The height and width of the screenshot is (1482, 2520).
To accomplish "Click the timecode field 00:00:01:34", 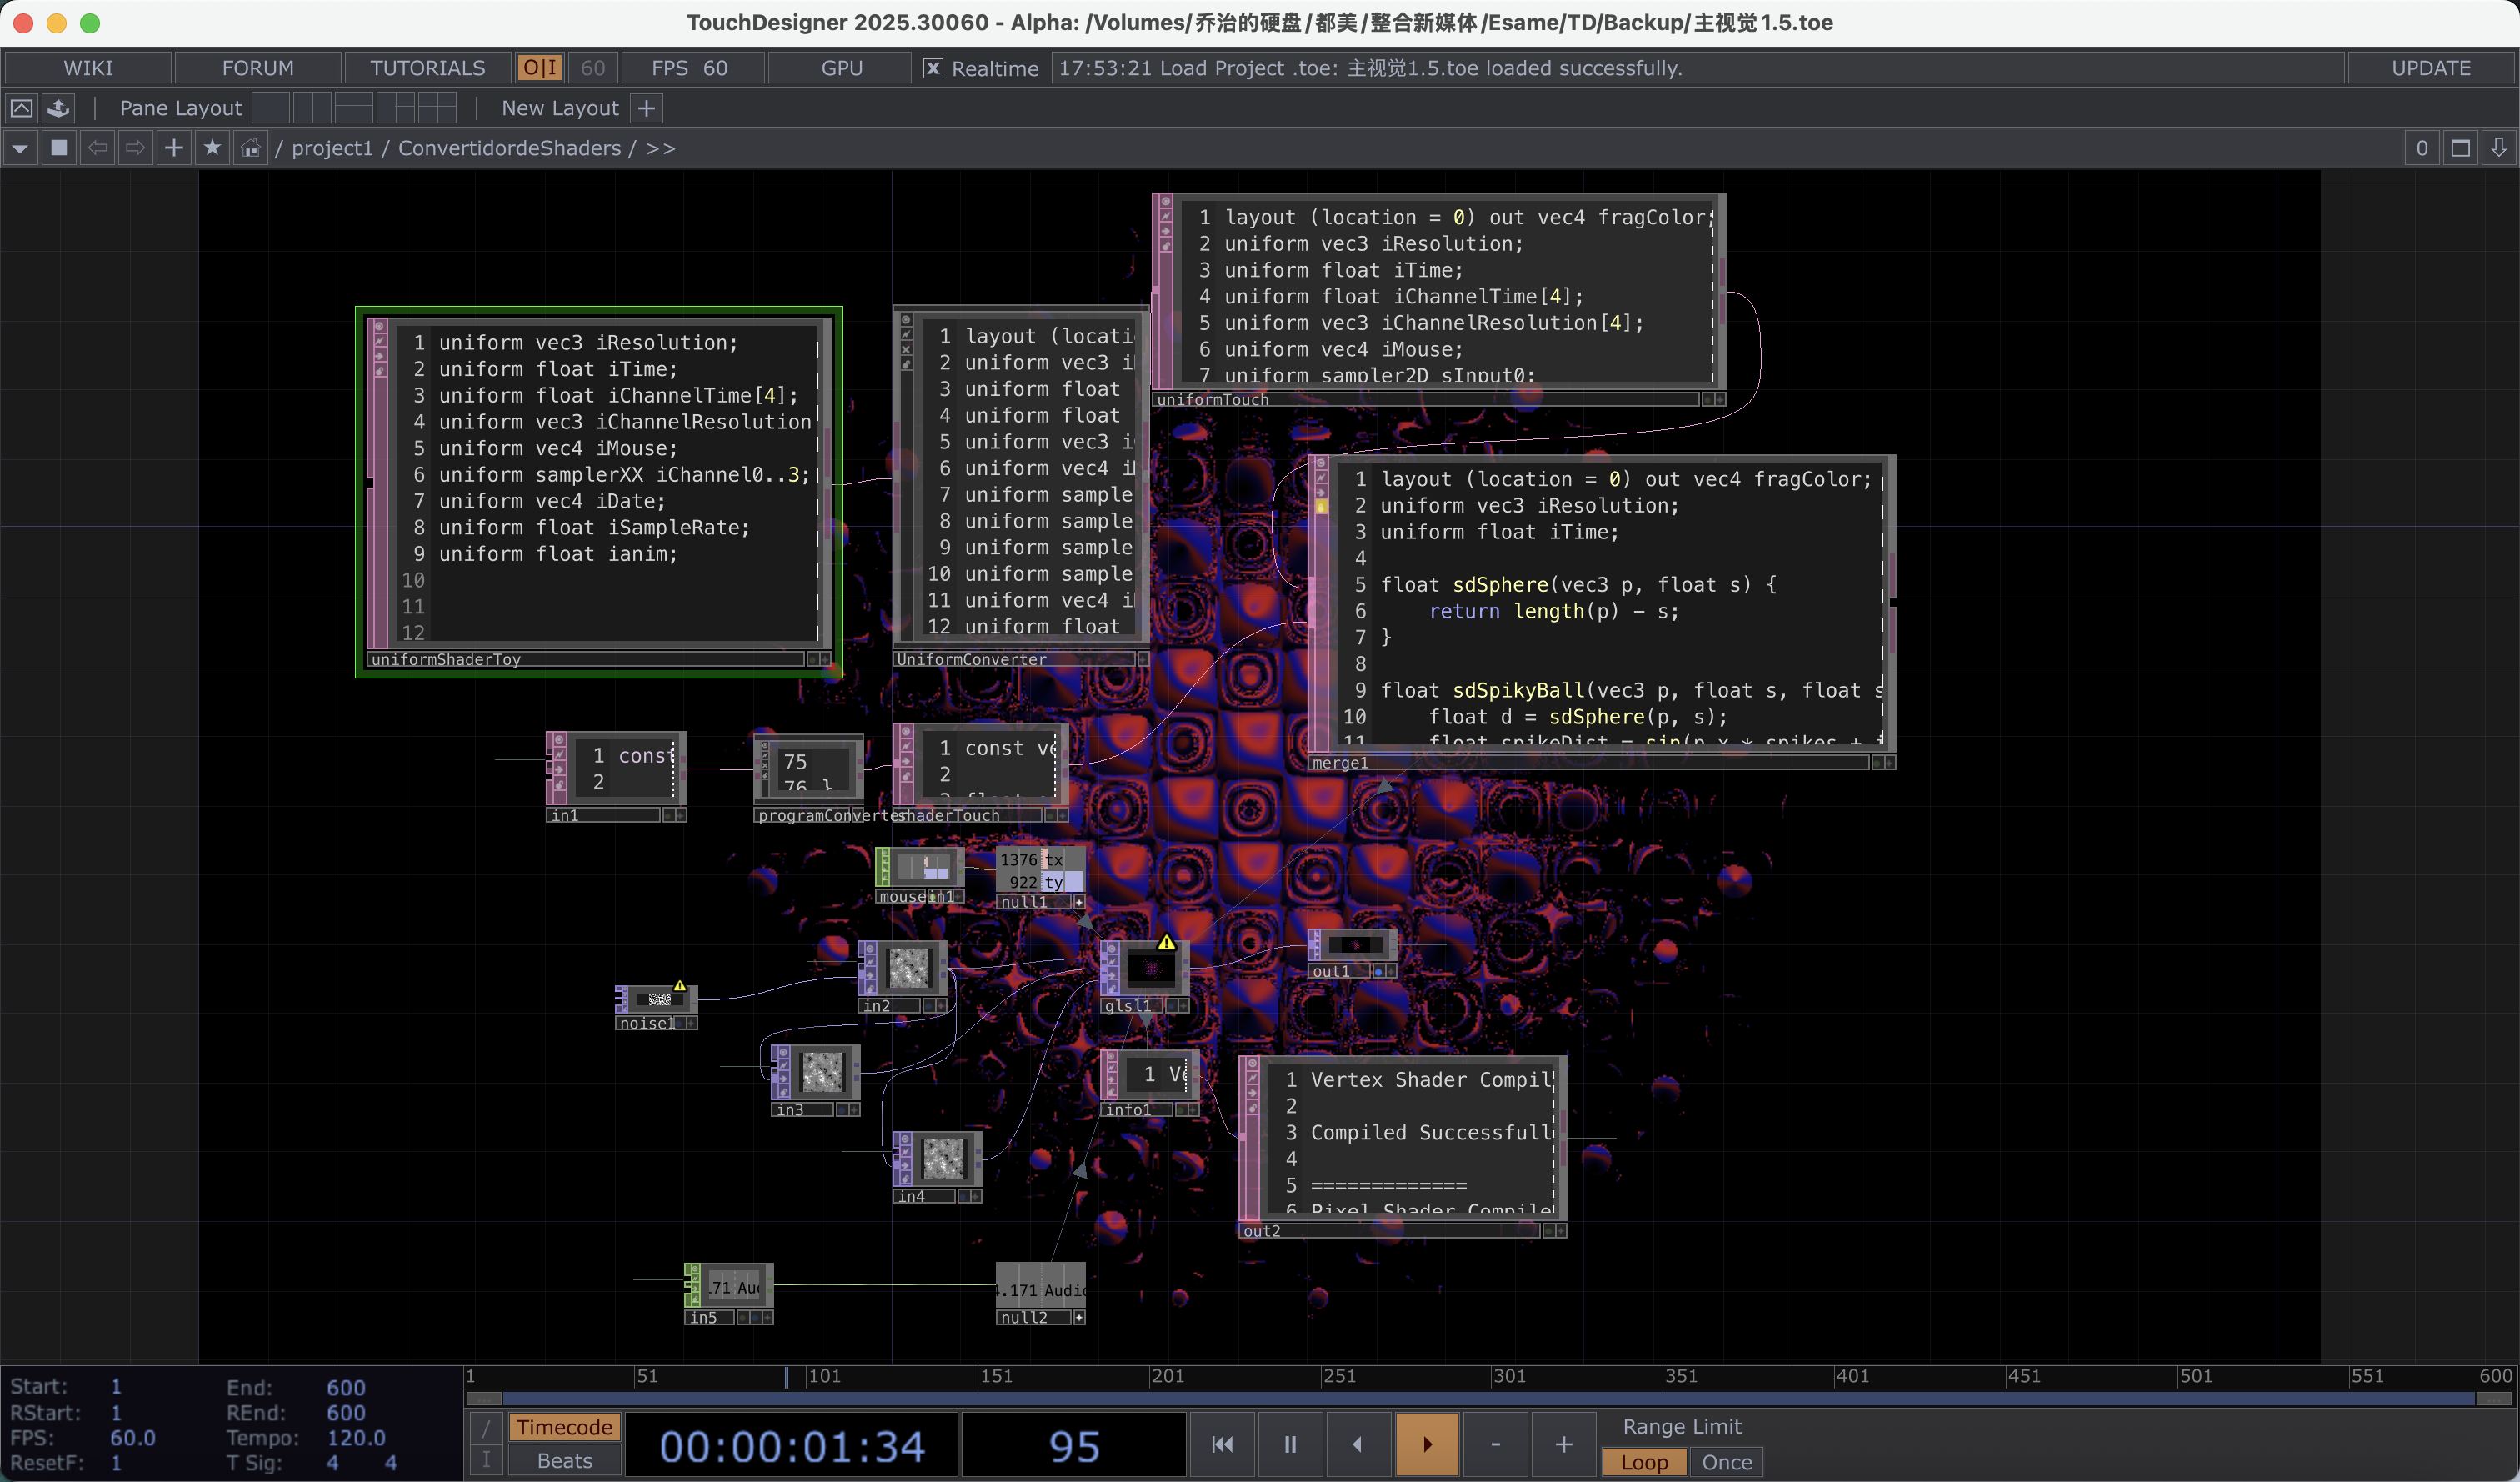I will click(x=792, y=1446).
